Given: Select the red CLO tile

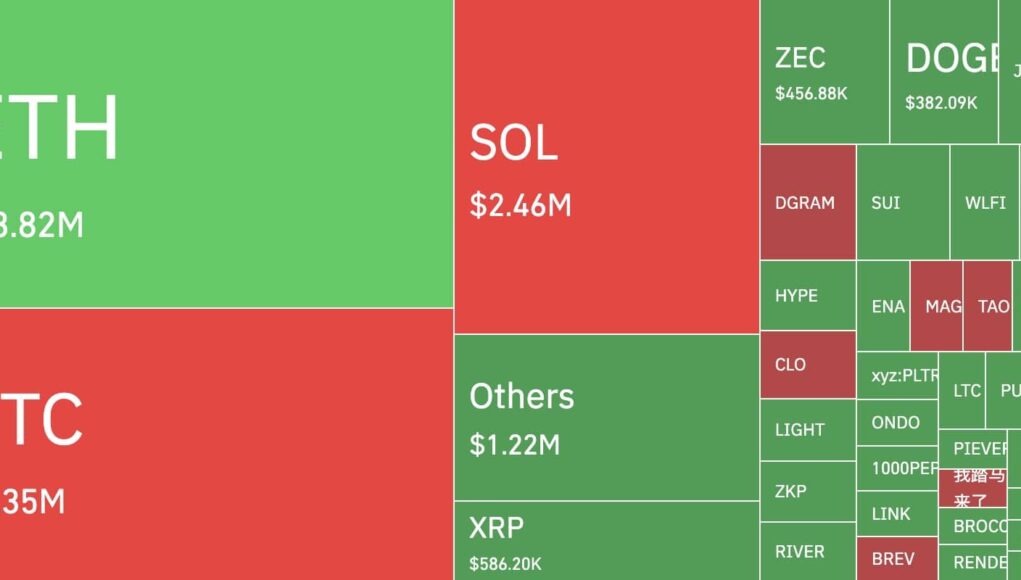Looking at the screenshot, I should coord(807,365).
